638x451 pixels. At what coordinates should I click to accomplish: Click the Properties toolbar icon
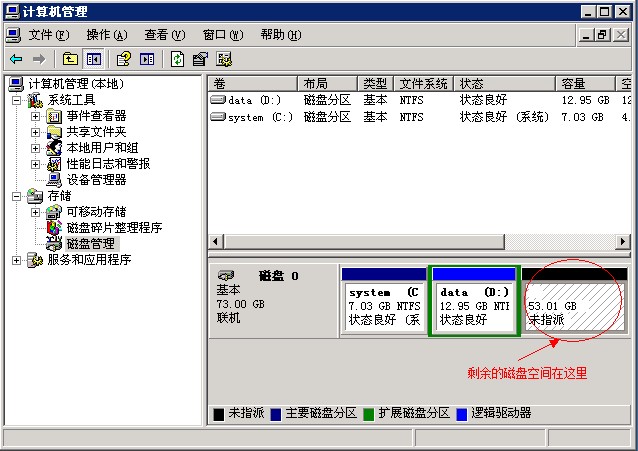click(200, 59)
